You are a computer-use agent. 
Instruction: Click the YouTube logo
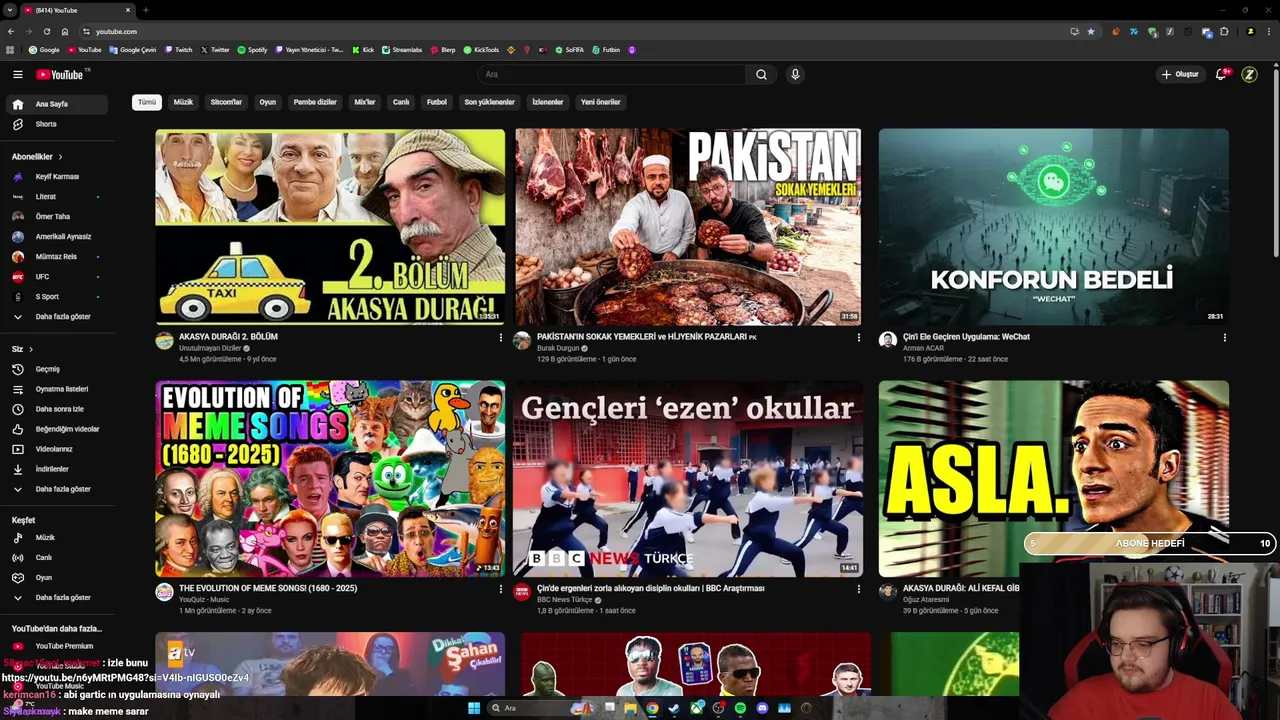tap(61, 74)
